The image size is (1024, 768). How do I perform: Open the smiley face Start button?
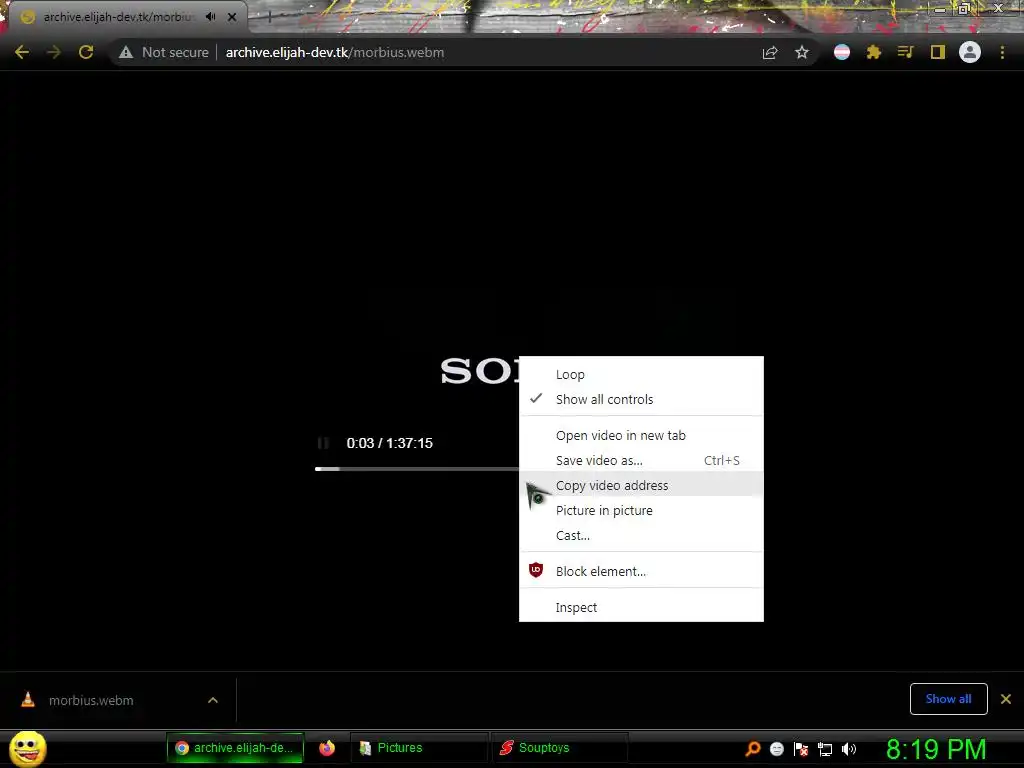click(x=27, y=748)
